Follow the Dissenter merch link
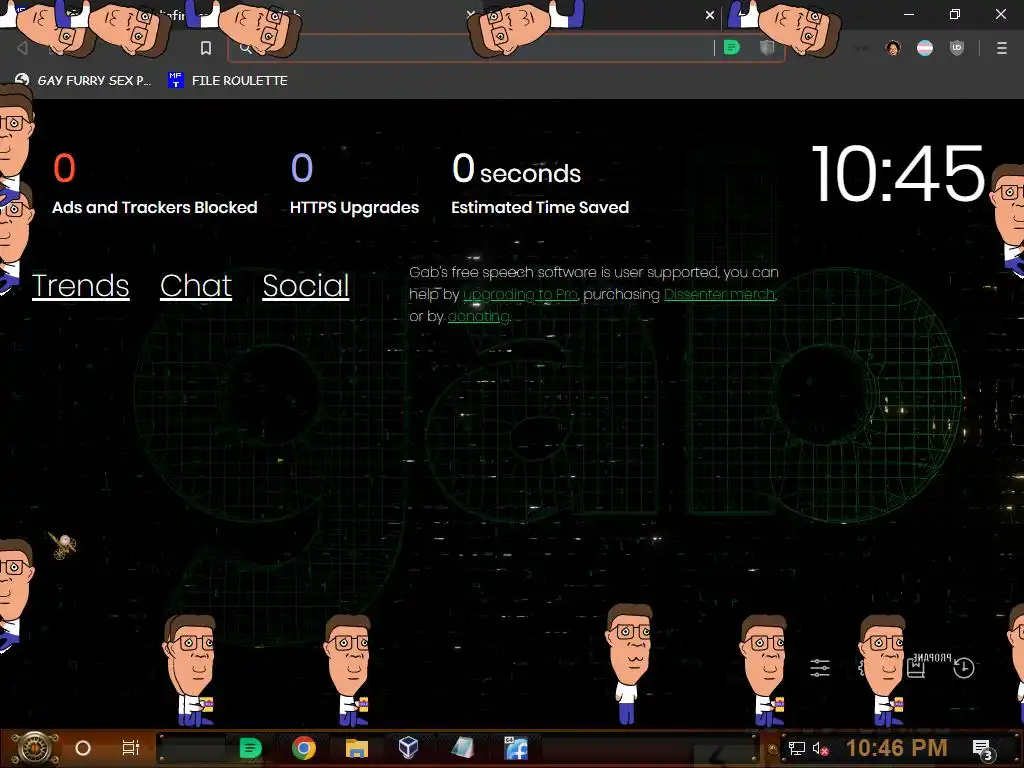 tap(720, 295)
